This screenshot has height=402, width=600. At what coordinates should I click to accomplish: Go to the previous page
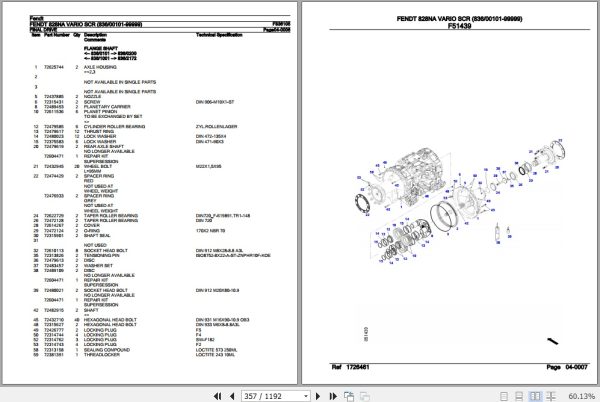(232, 396)
